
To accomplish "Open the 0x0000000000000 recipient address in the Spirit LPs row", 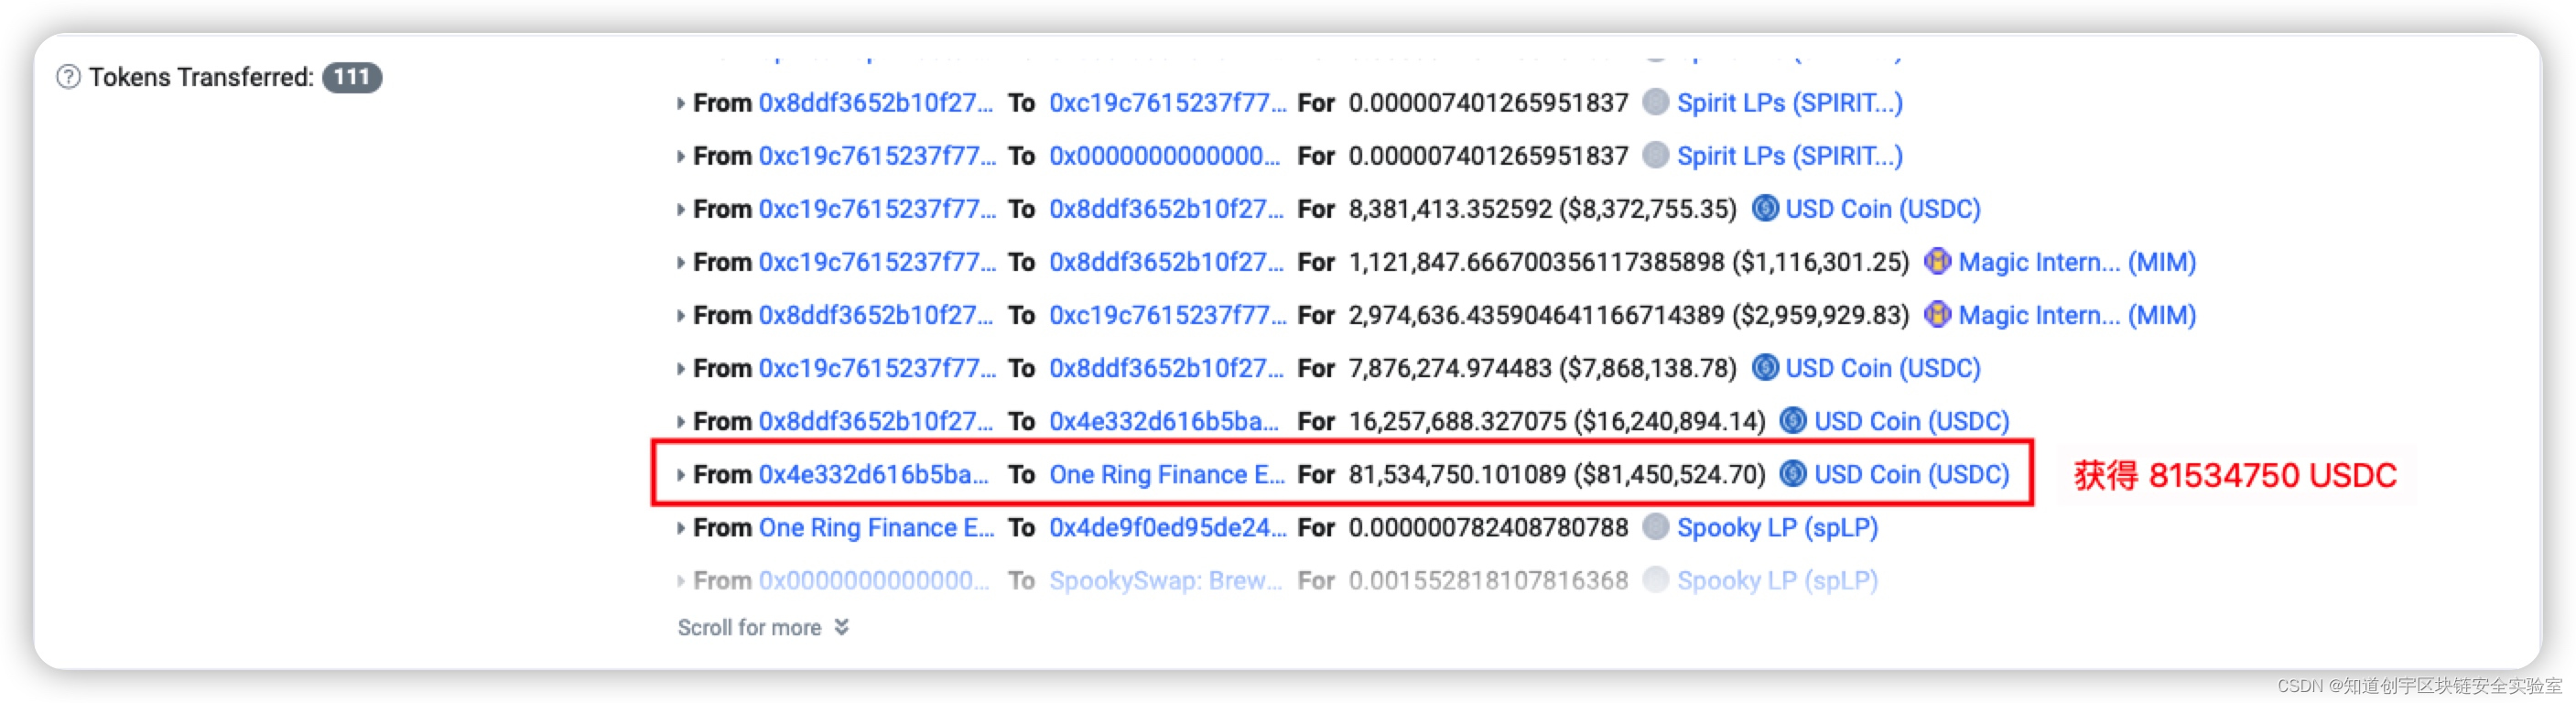I will point(1164,156).
